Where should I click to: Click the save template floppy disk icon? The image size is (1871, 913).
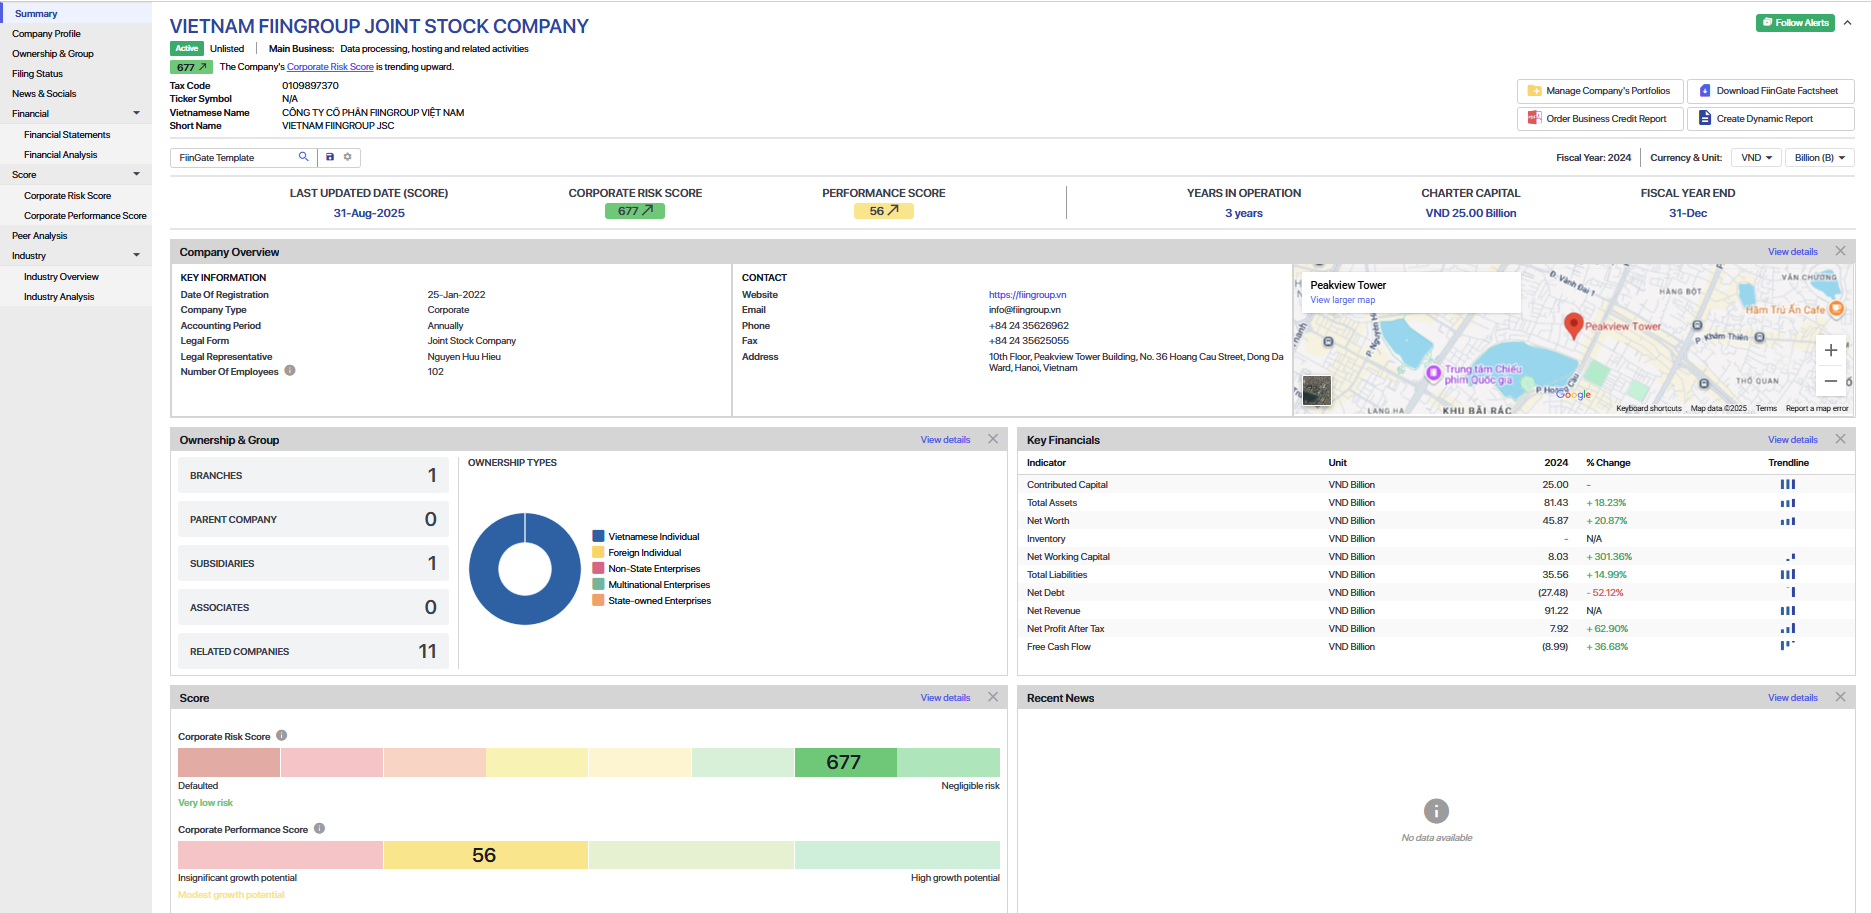point(330,157)
